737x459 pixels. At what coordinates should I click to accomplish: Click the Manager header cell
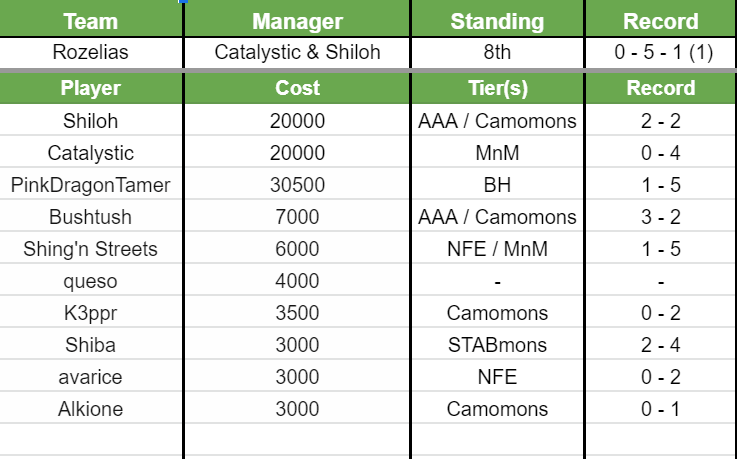click(x=297, y=18)
